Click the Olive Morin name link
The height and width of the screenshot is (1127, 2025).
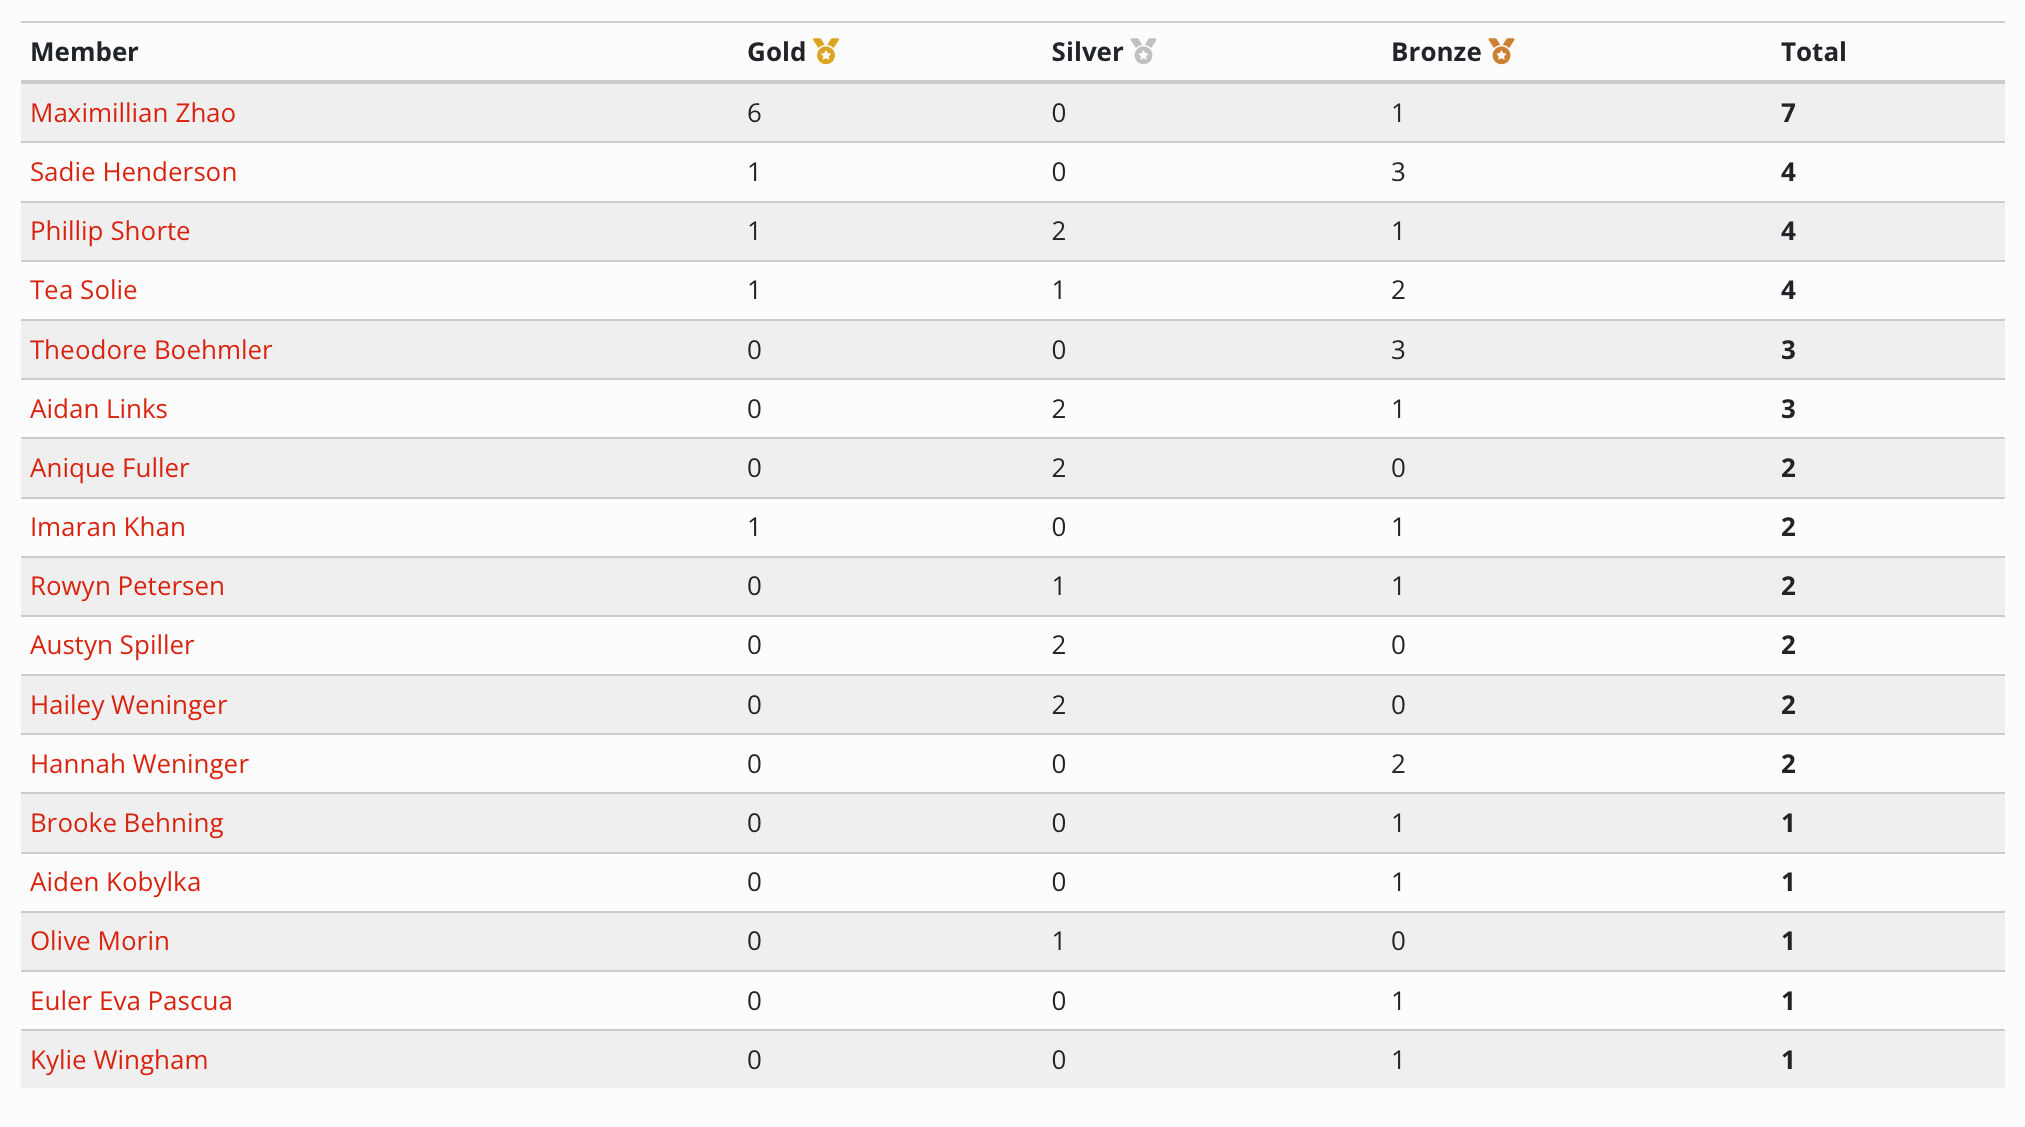tap(100, 941)
